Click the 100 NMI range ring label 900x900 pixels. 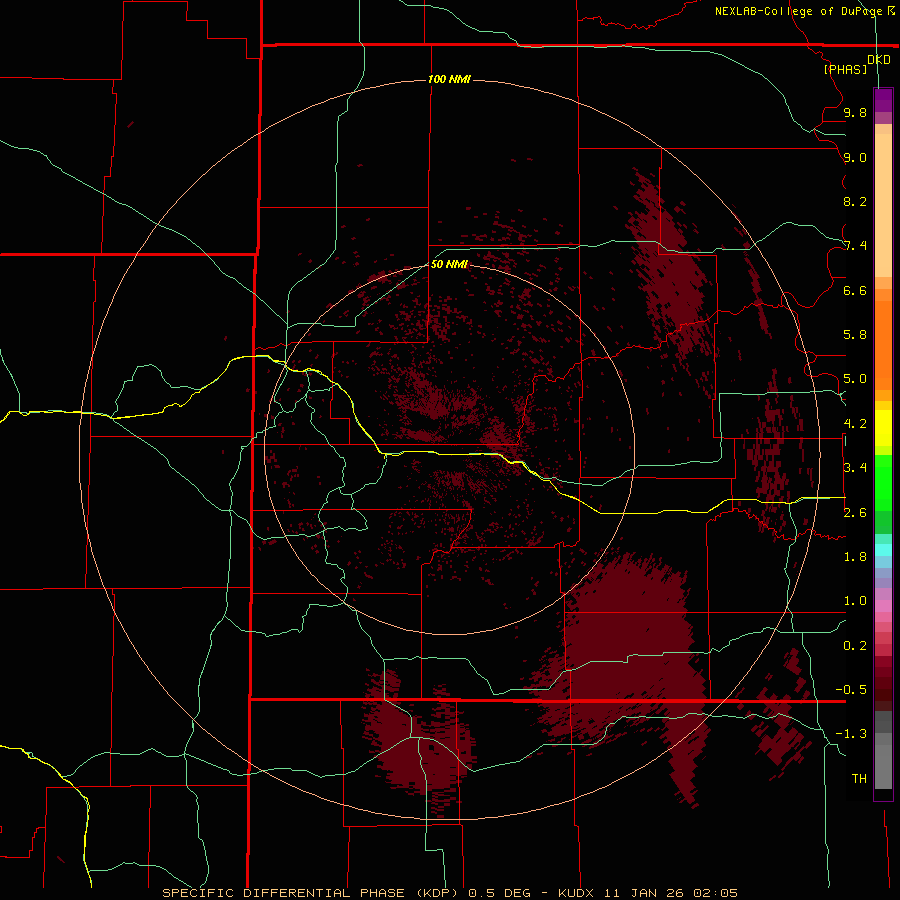(449, 79)
